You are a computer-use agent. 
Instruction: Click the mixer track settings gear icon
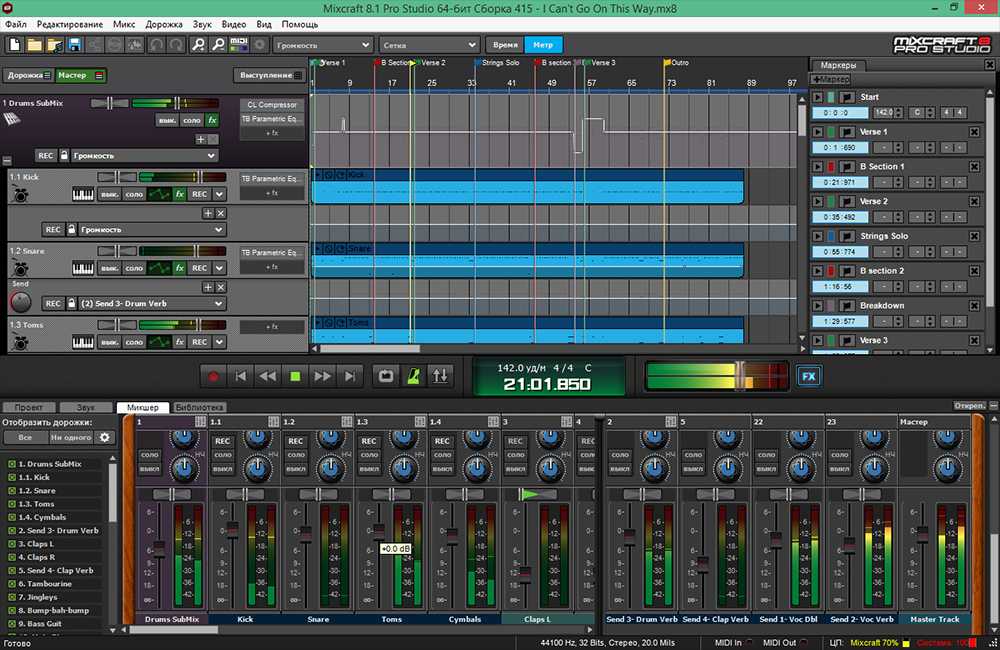104,438
